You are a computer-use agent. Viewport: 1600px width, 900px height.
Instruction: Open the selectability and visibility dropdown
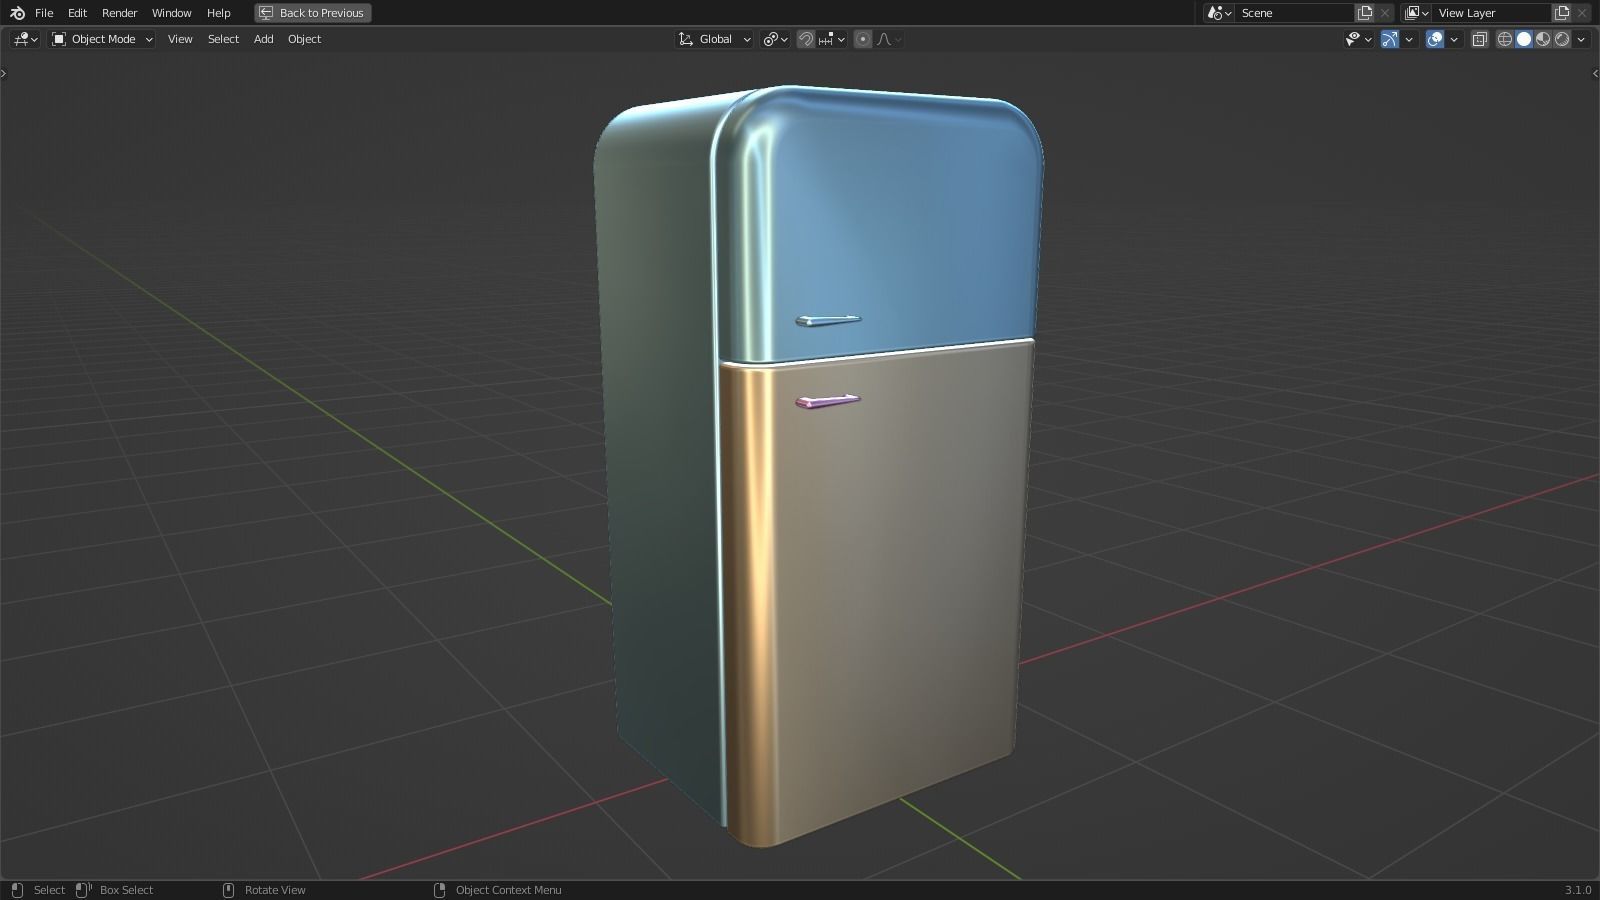point(1358,39)
